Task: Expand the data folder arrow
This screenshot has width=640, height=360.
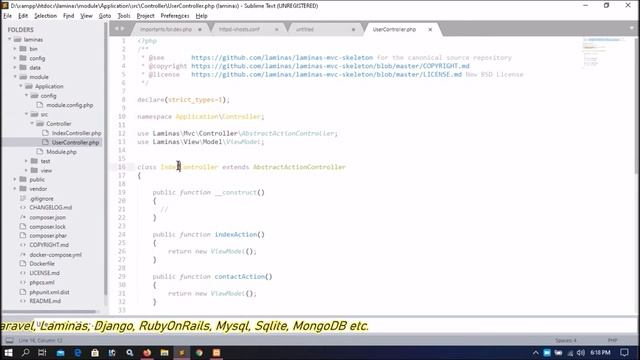Action: tap(15, 67)
